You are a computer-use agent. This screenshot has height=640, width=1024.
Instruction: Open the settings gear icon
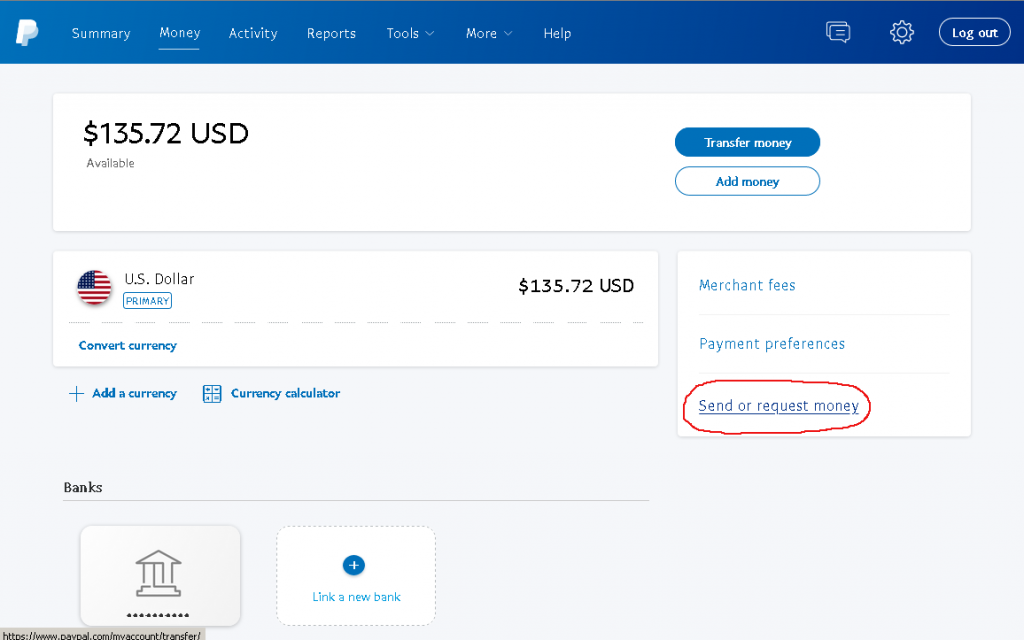pyautogui.click(x=902, y=32)
